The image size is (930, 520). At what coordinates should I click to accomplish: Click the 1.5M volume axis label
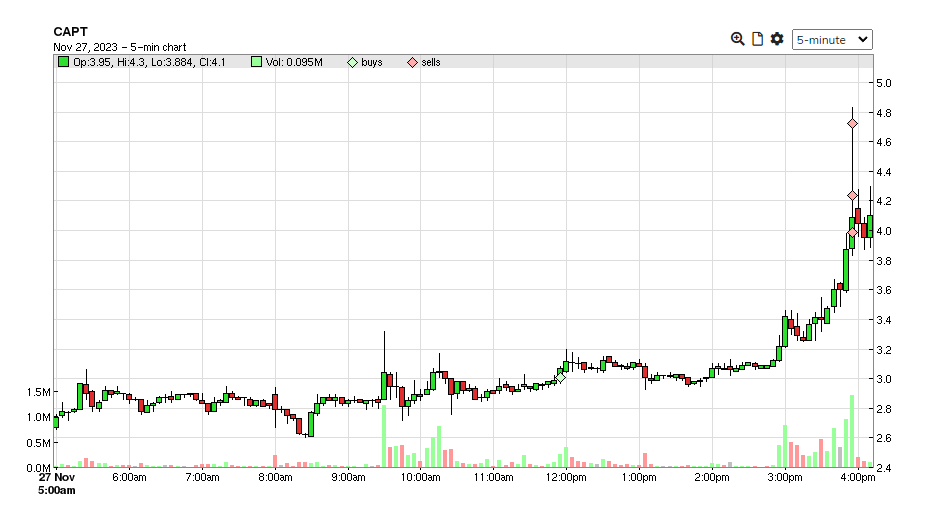(39, 392)
